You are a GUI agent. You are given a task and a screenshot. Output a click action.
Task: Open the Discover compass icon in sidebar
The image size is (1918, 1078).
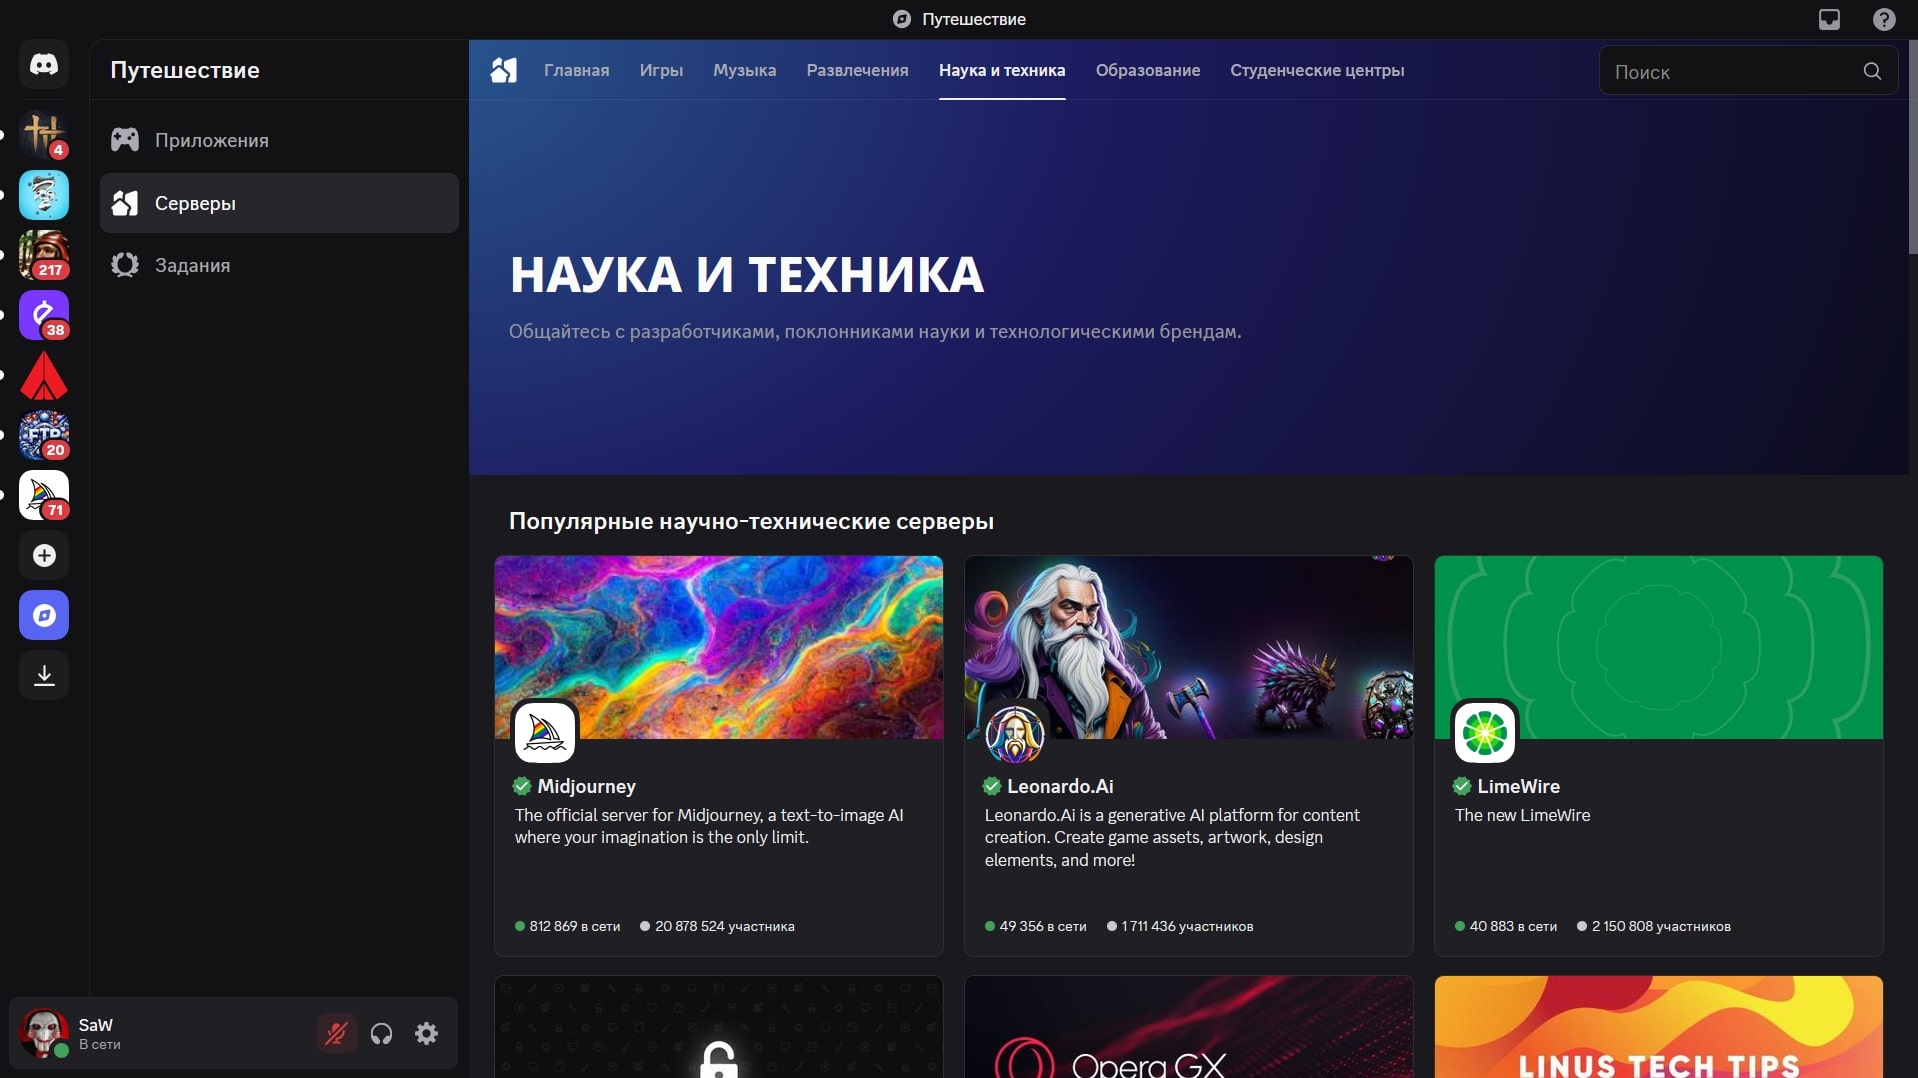(44, 615)
